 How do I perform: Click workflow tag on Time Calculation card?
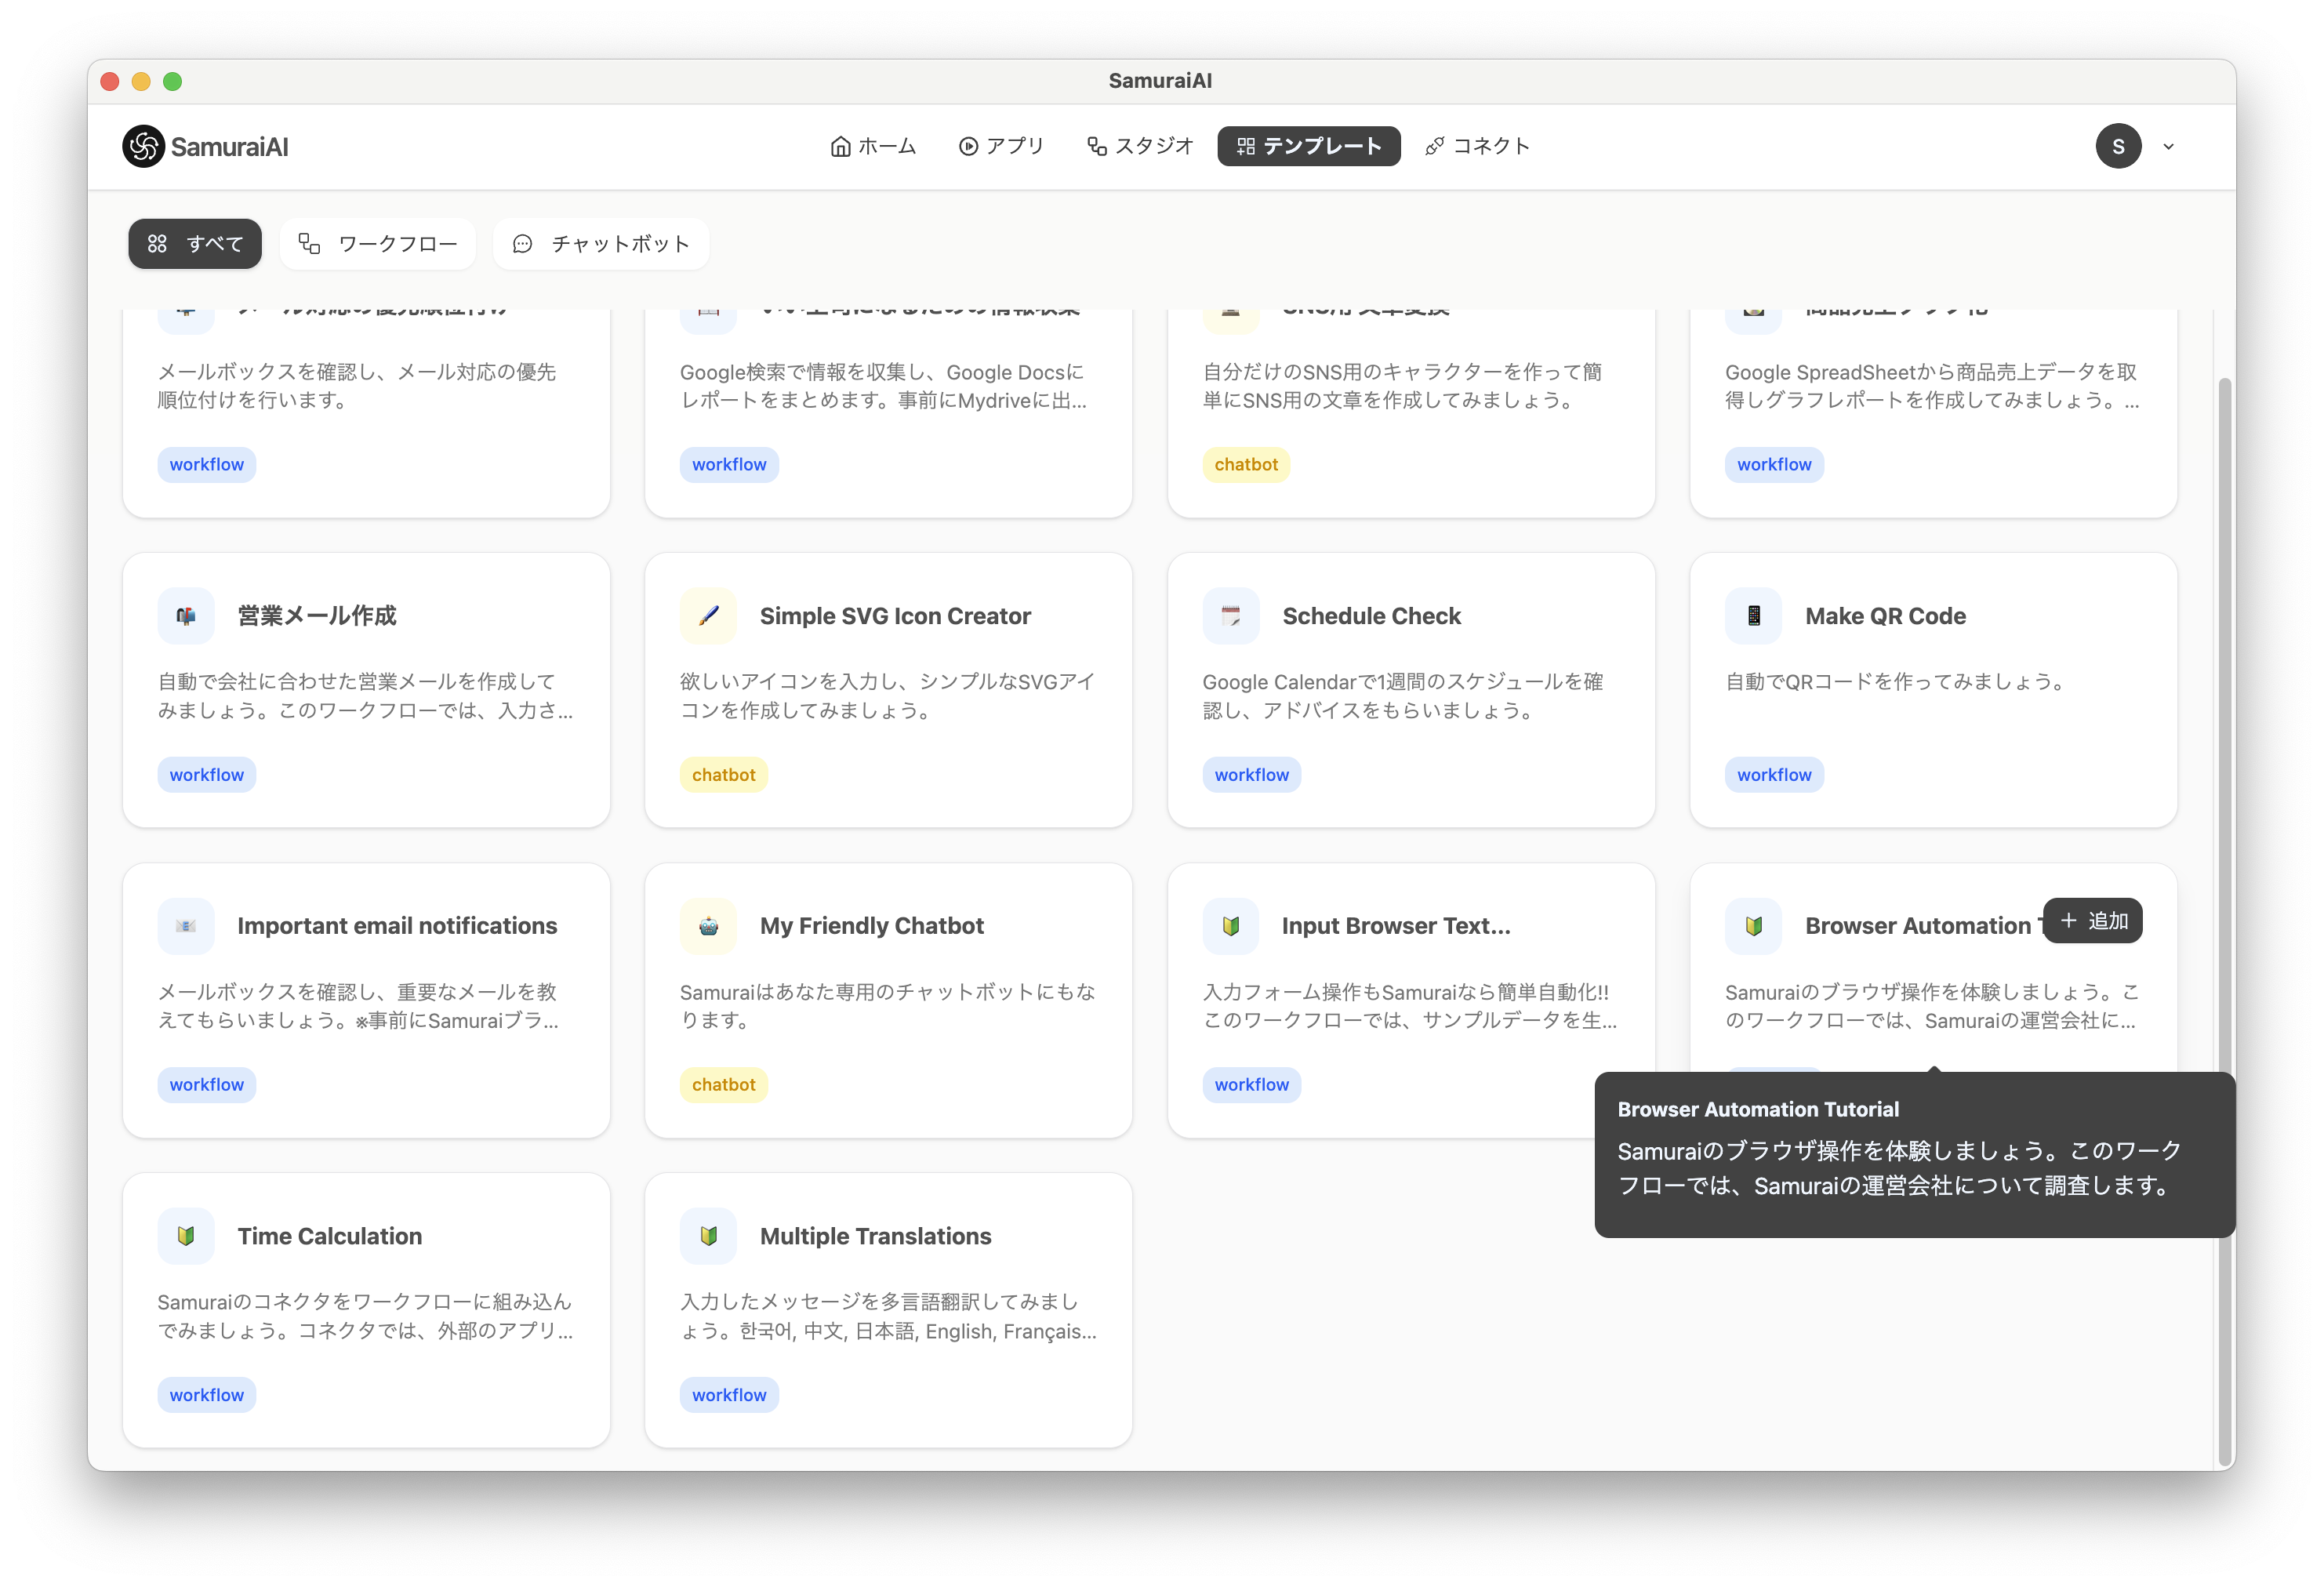(x=206, y=1395)
